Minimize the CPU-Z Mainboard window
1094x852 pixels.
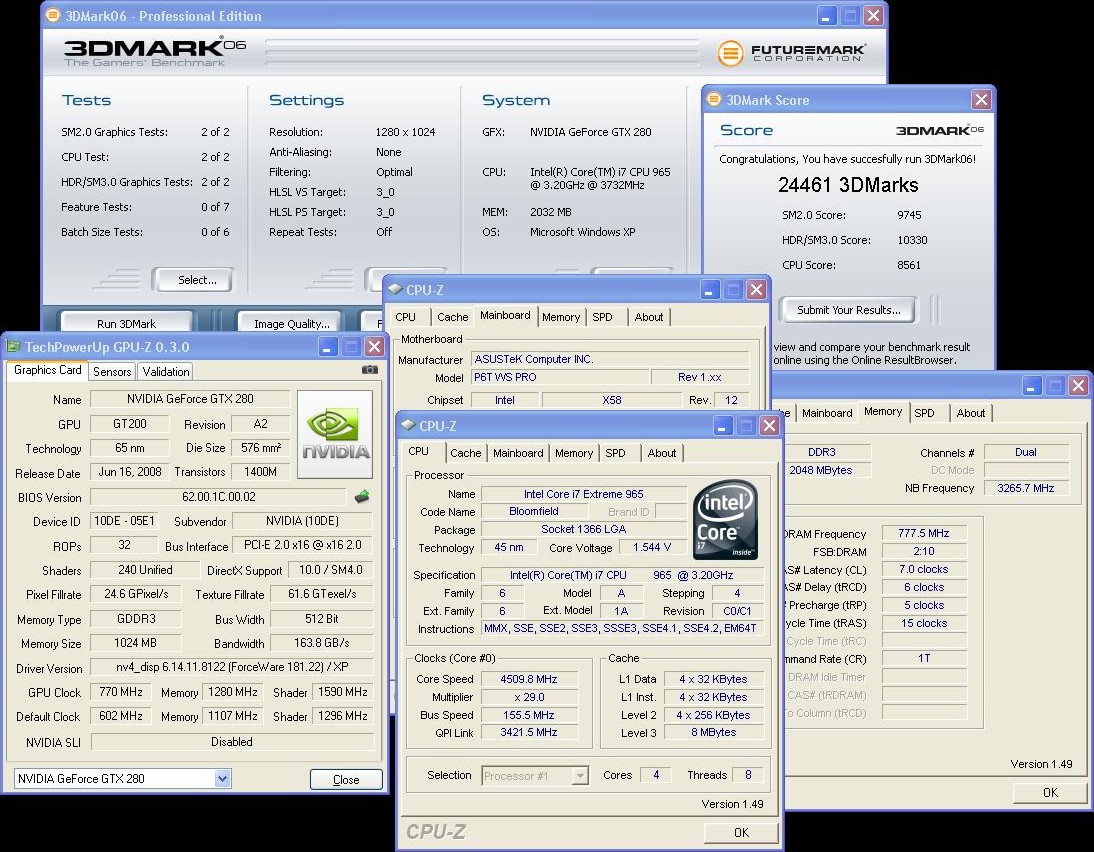point(710,290)
